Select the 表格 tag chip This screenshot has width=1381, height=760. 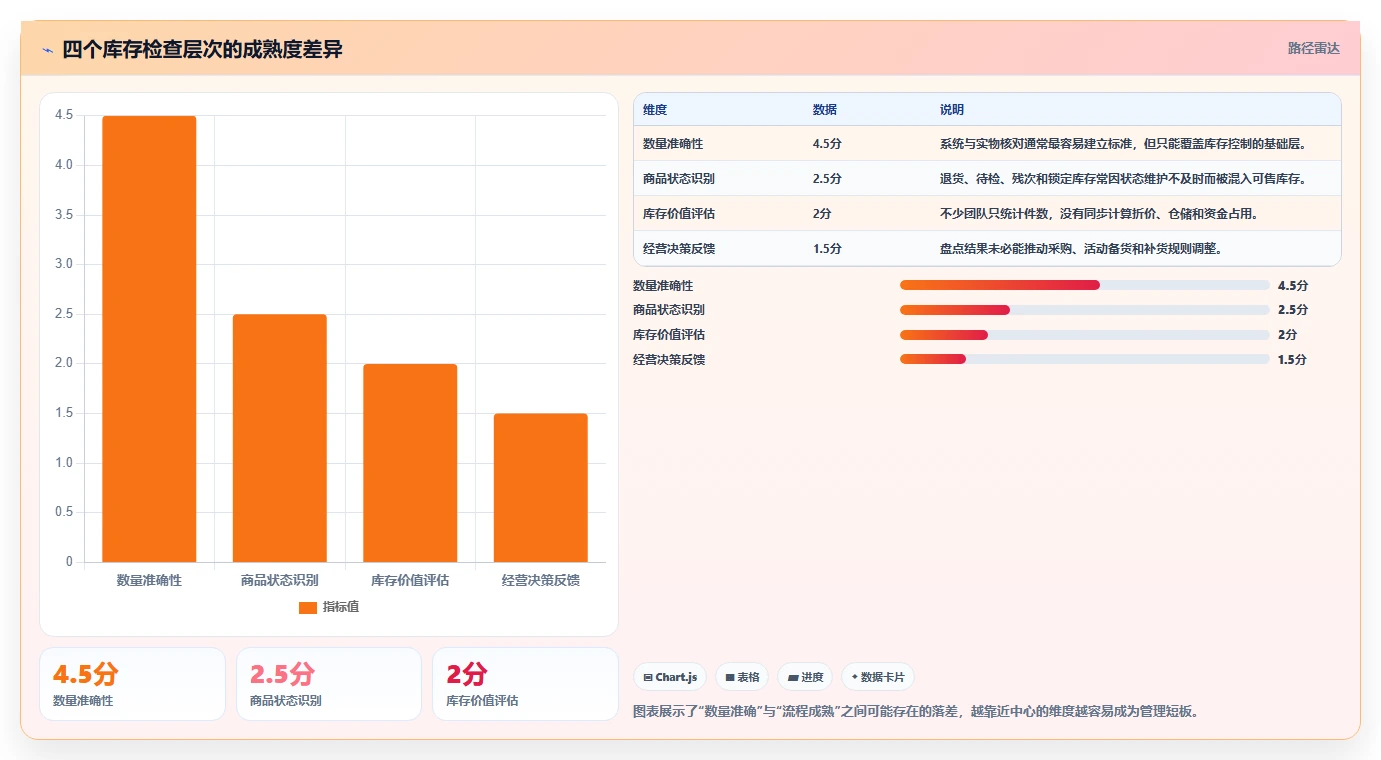(x=742, y=677)
